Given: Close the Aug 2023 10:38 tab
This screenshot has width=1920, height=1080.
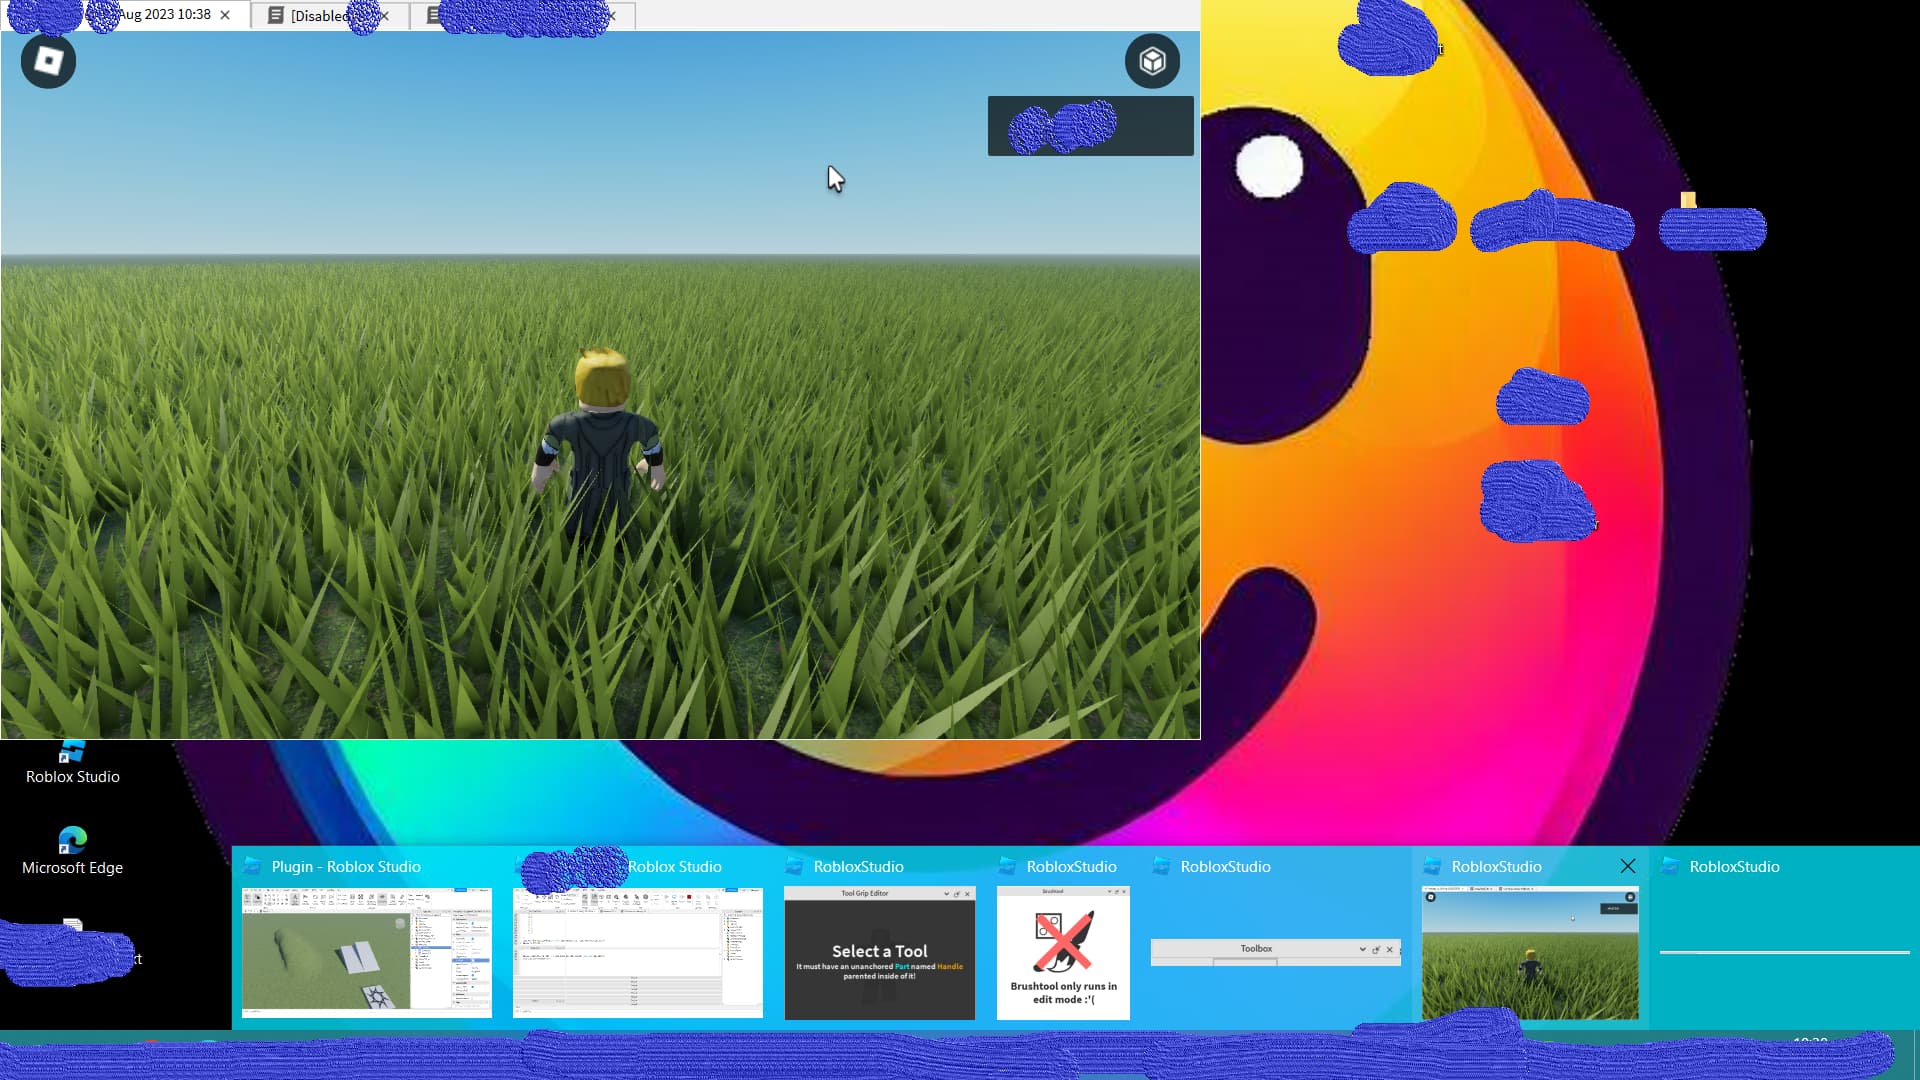Looking at the screenshot, I should (x=225, y=15).
